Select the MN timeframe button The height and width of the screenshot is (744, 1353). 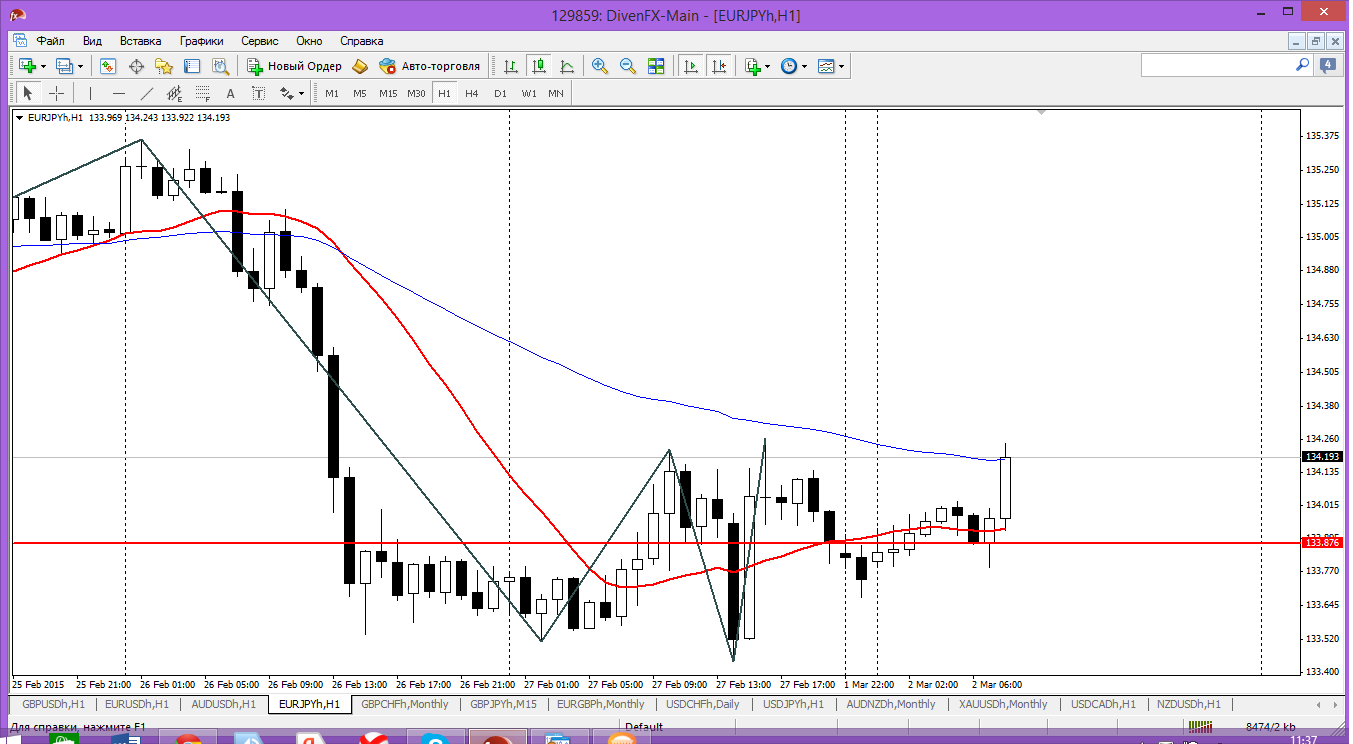coord(556,93)
